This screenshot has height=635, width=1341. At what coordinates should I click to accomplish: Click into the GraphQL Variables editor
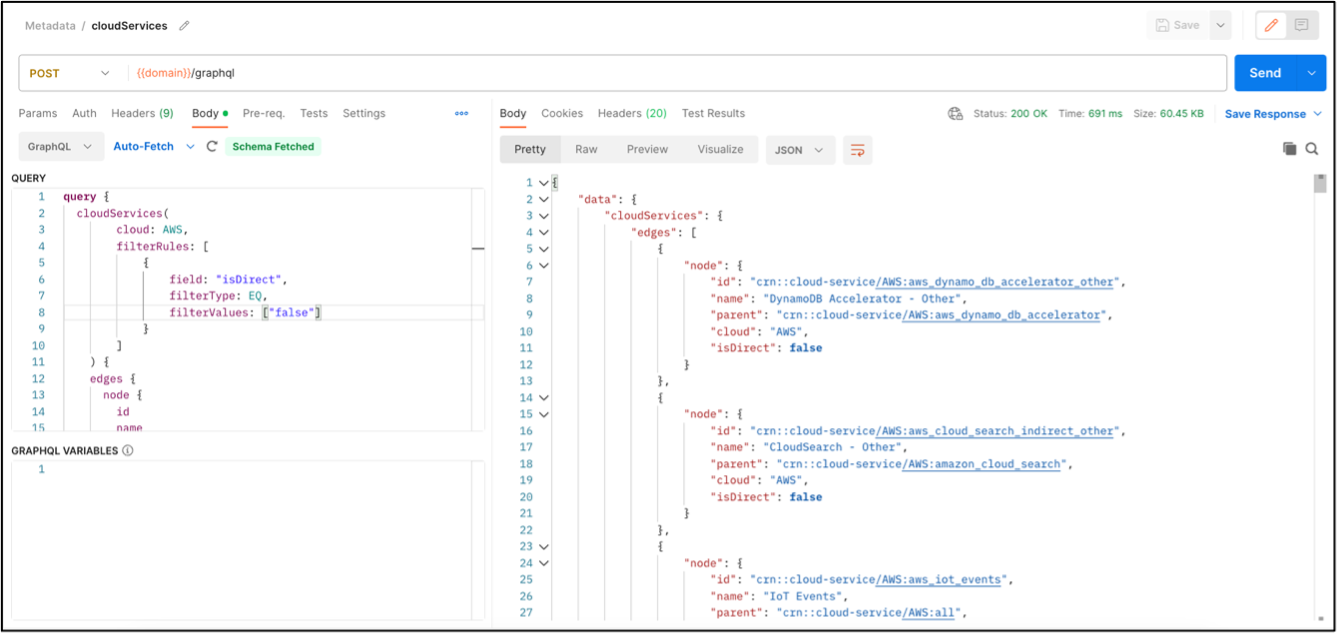(248, 540)
